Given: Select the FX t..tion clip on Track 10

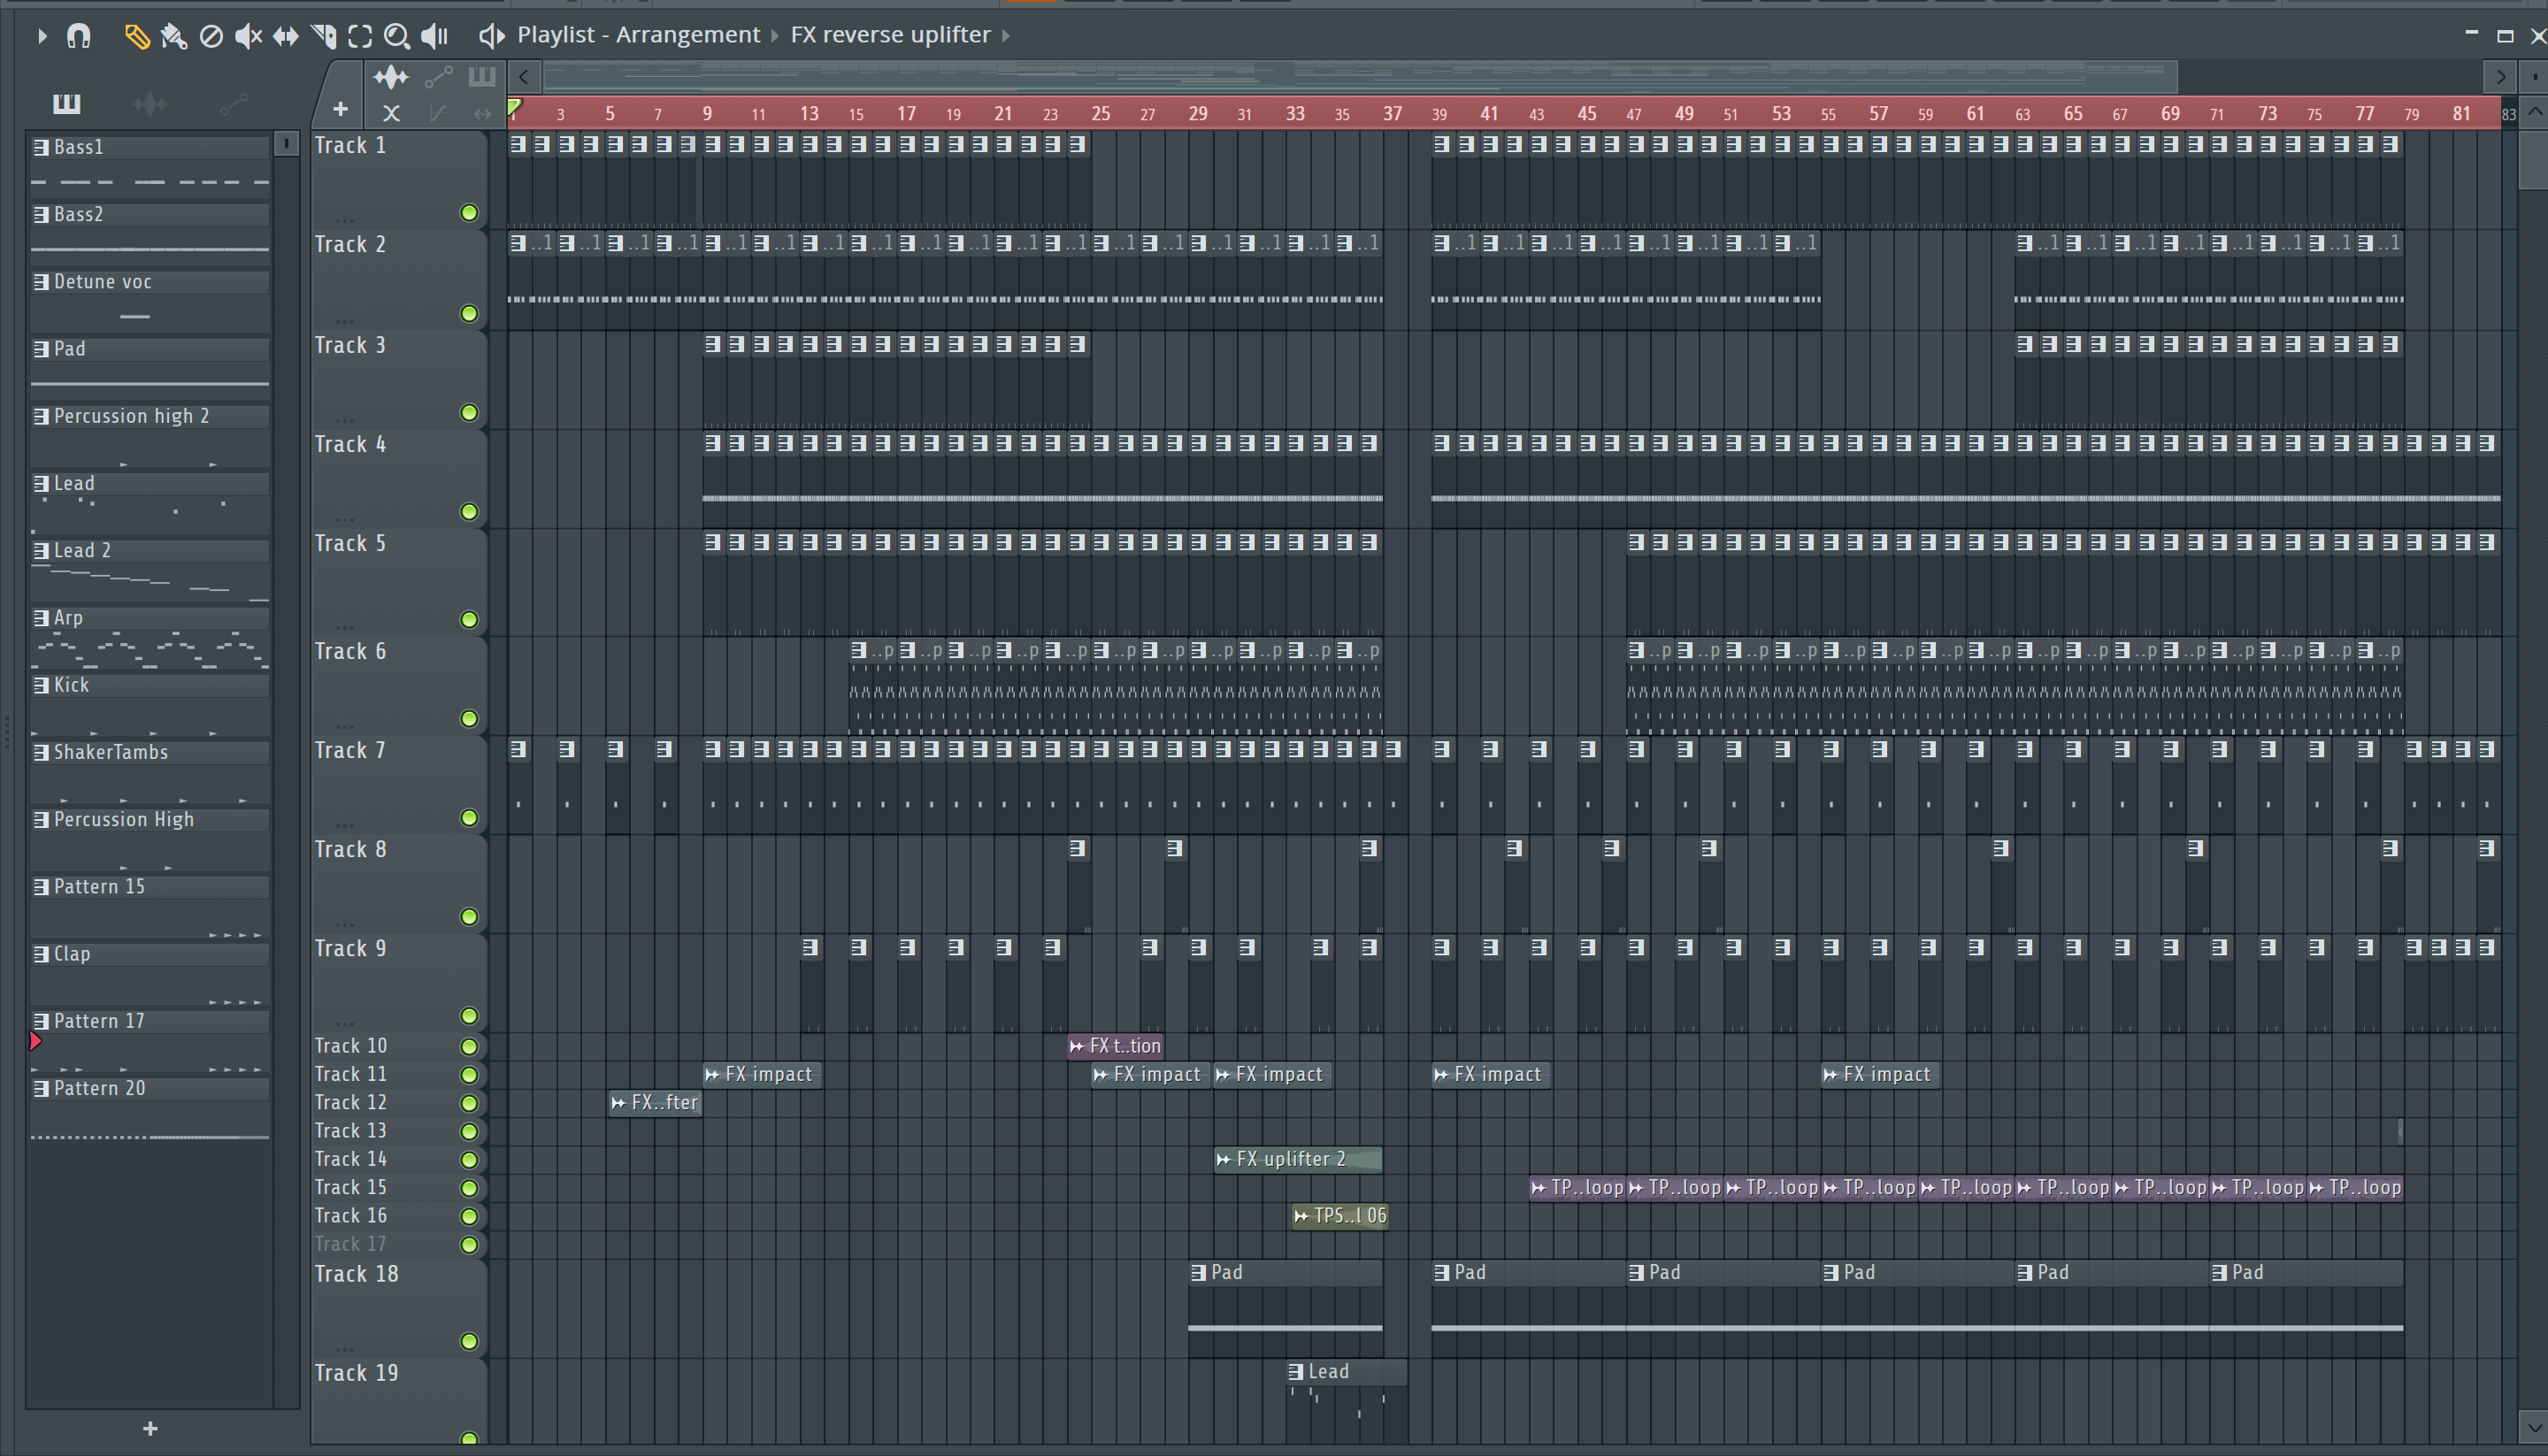Looking at the screenshot, I should (1115, 1046).
